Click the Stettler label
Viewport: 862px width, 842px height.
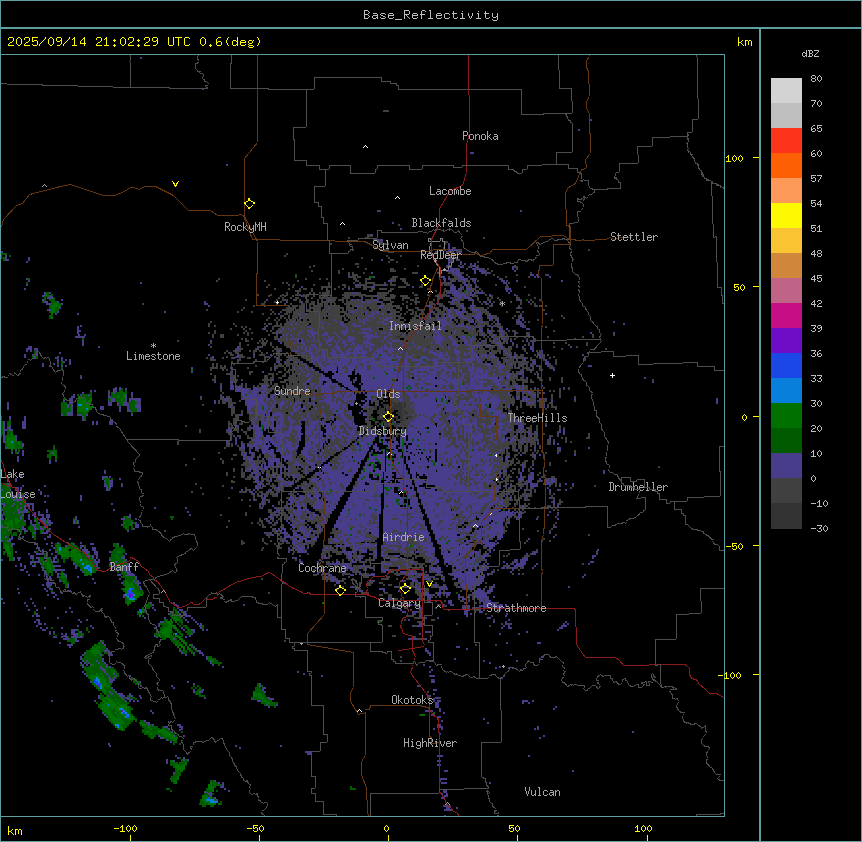(634, 237)
